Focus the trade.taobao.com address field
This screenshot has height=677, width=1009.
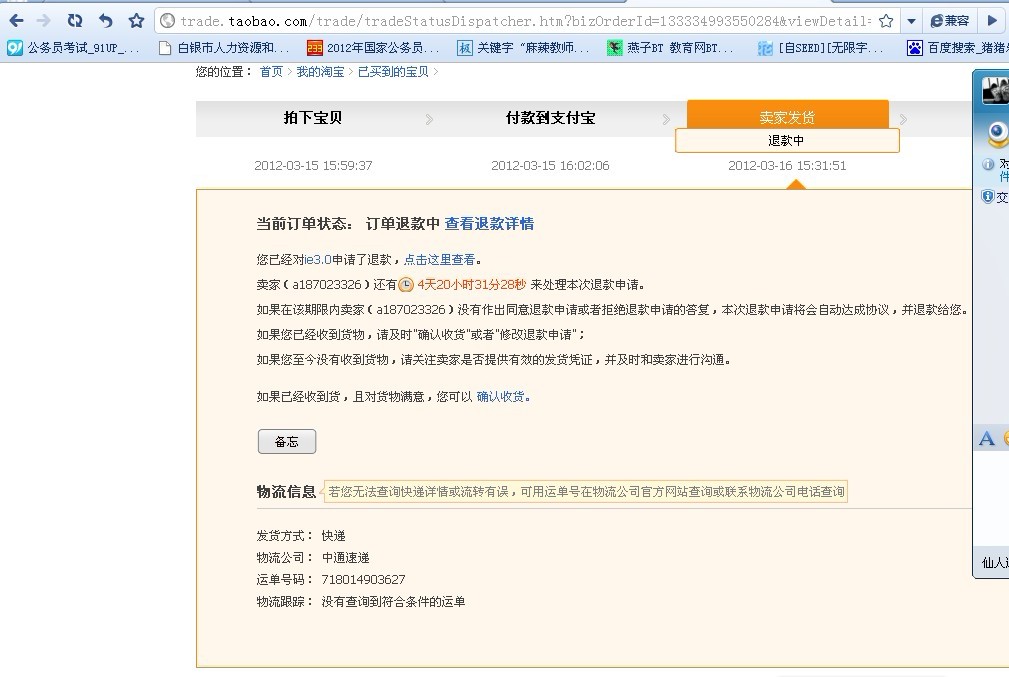coord(524,21)
